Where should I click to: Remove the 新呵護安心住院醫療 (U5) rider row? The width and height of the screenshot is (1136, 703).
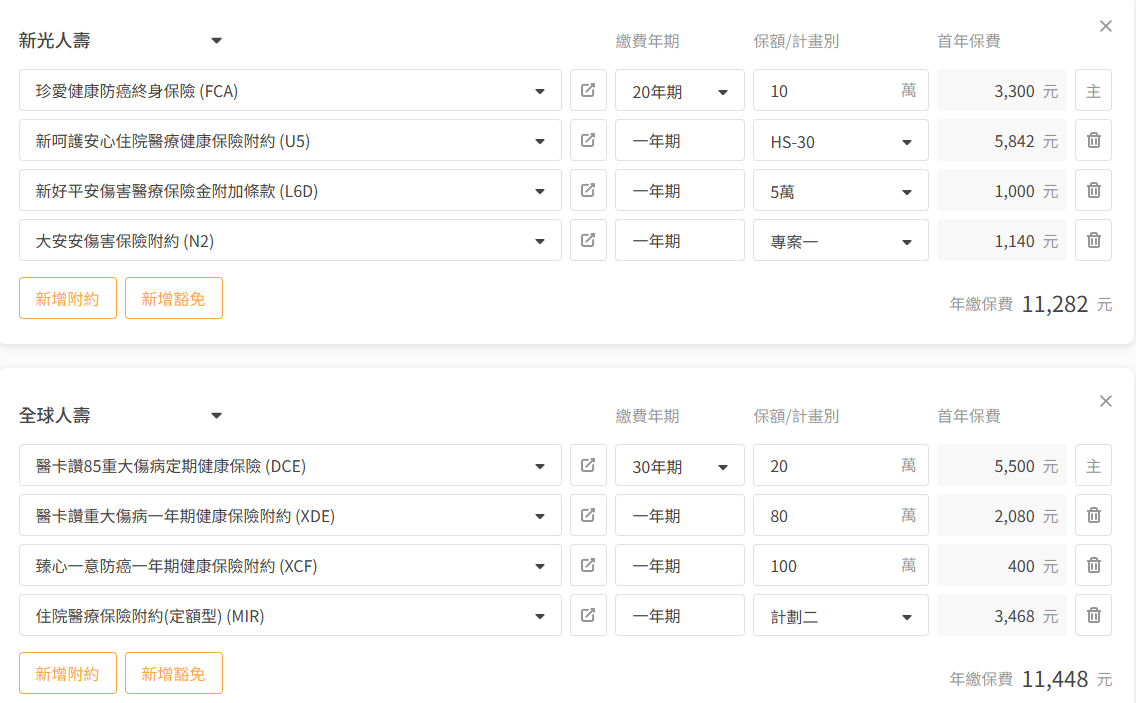click(1093, 141)
